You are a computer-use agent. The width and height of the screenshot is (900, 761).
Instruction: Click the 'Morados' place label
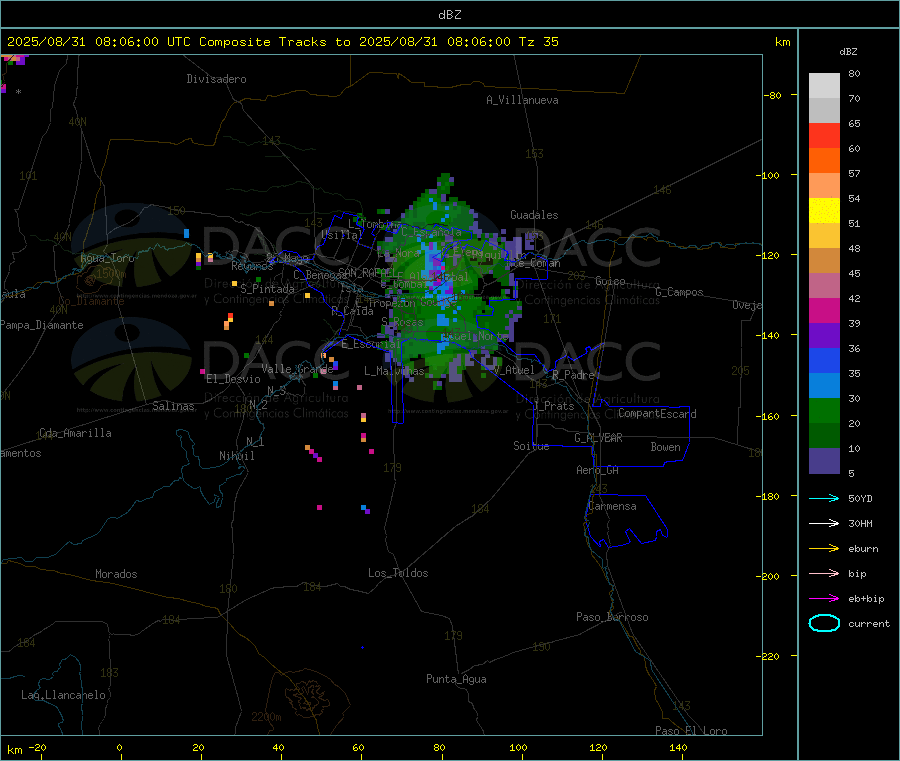coord(117,574)
